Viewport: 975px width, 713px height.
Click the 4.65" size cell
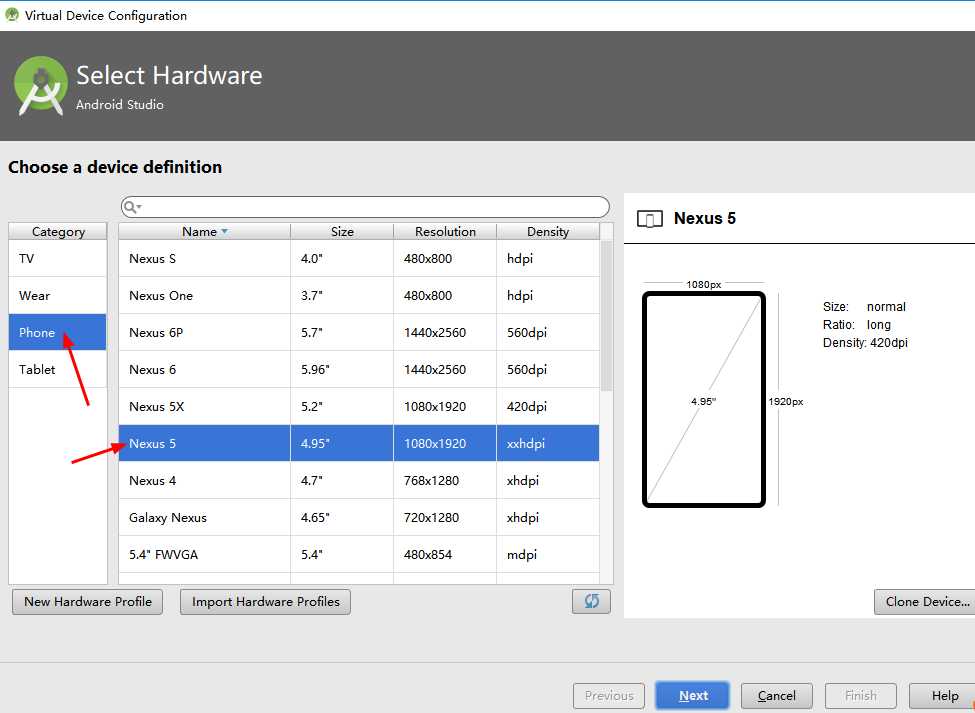click(342, 517)
